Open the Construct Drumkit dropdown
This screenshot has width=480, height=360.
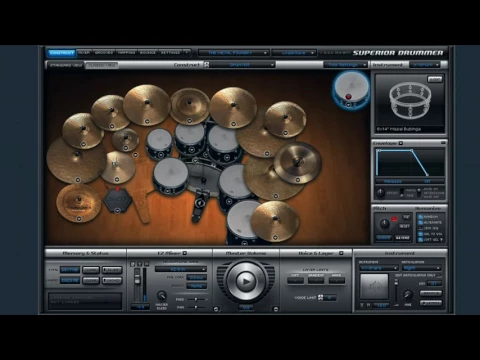point(242,65)
